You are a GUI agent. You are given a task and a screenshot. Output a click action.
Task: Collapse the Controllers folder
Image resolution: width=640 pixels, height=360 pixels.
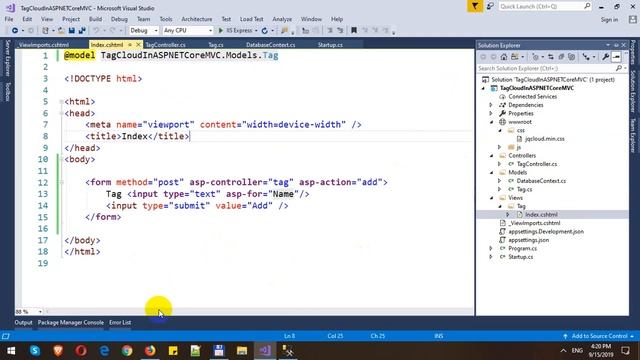pos(491,156)
